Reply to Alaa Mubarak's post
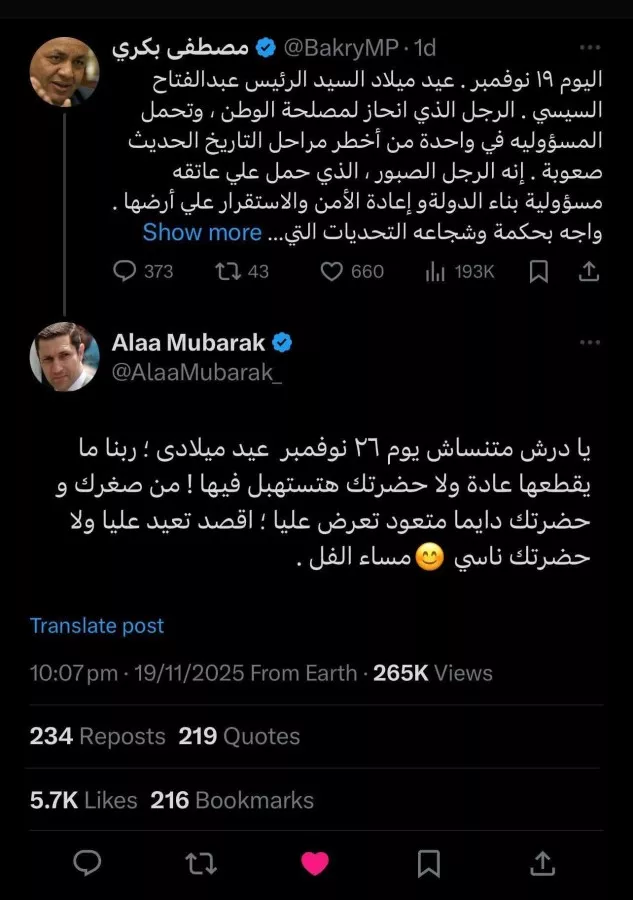The image size is (633, 900). [x=86, y=862]
